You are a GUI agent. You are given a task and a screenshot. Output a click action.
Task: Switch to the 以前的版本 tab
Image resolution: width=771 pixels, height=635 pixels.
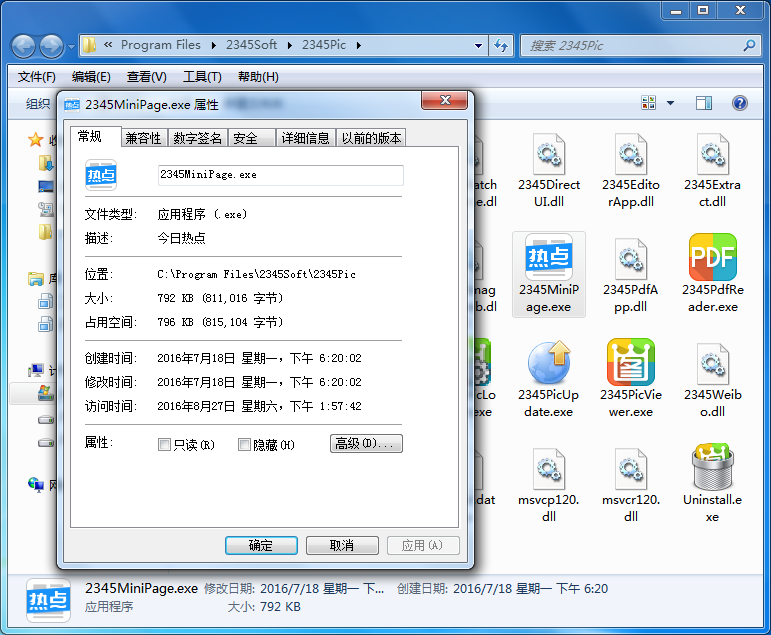(371, 138)
